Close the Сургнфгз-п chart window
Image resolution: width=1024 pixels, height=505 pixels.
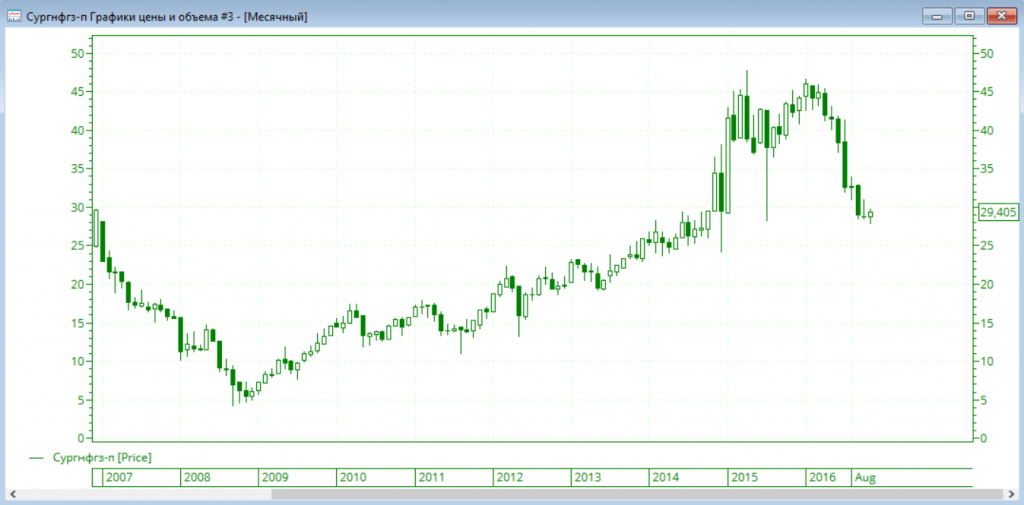pyautogui.click(x=1000, y=16)
